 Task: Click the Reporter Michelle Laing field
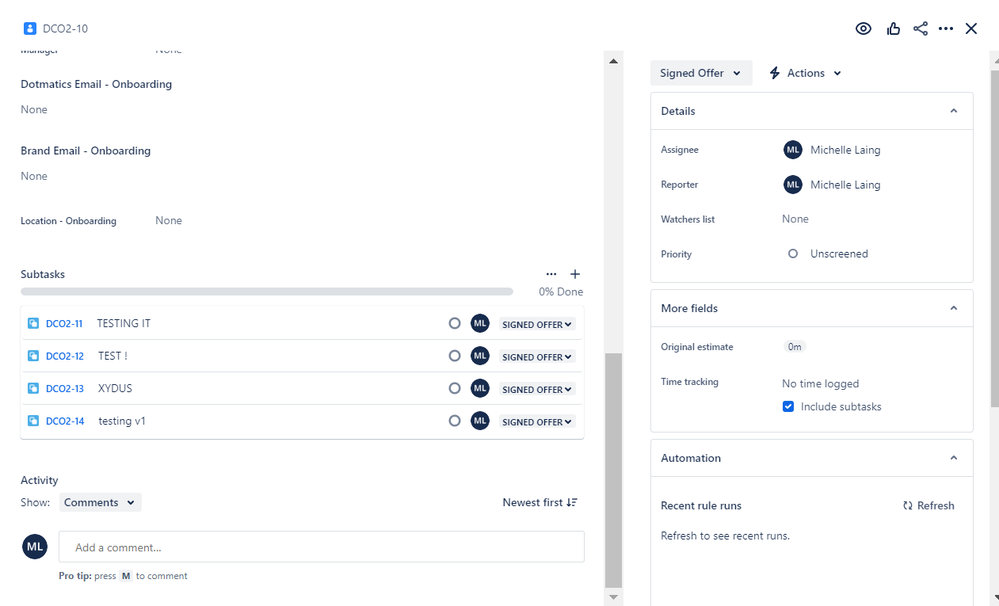[831, 185]
